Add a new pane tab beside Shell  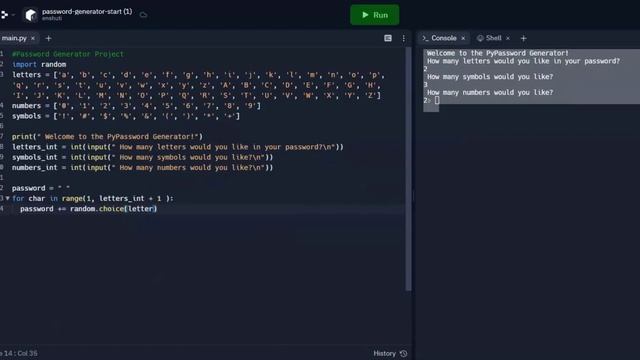pos(524,38)
